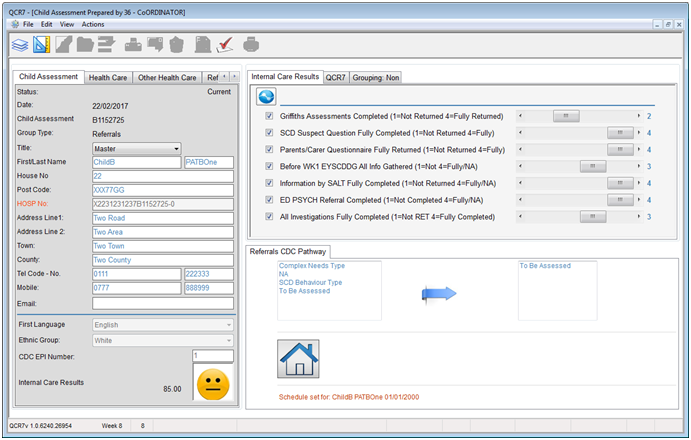
Task: Click the blue globe refresh icon
Action: [266, 97]
